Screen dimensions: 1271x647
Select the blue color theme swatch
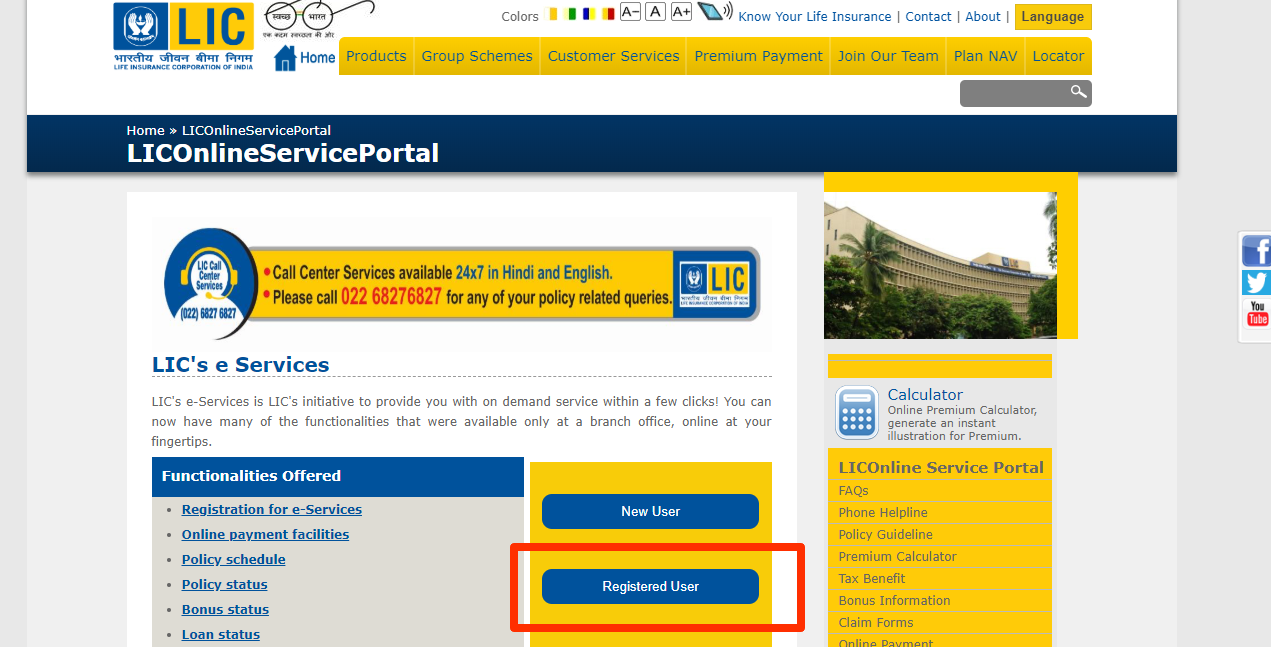pos(589,15)
